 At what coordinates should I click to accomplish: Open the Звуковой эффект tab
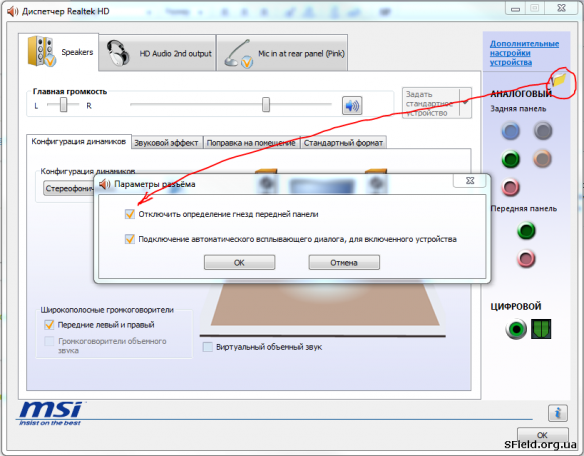166,143
